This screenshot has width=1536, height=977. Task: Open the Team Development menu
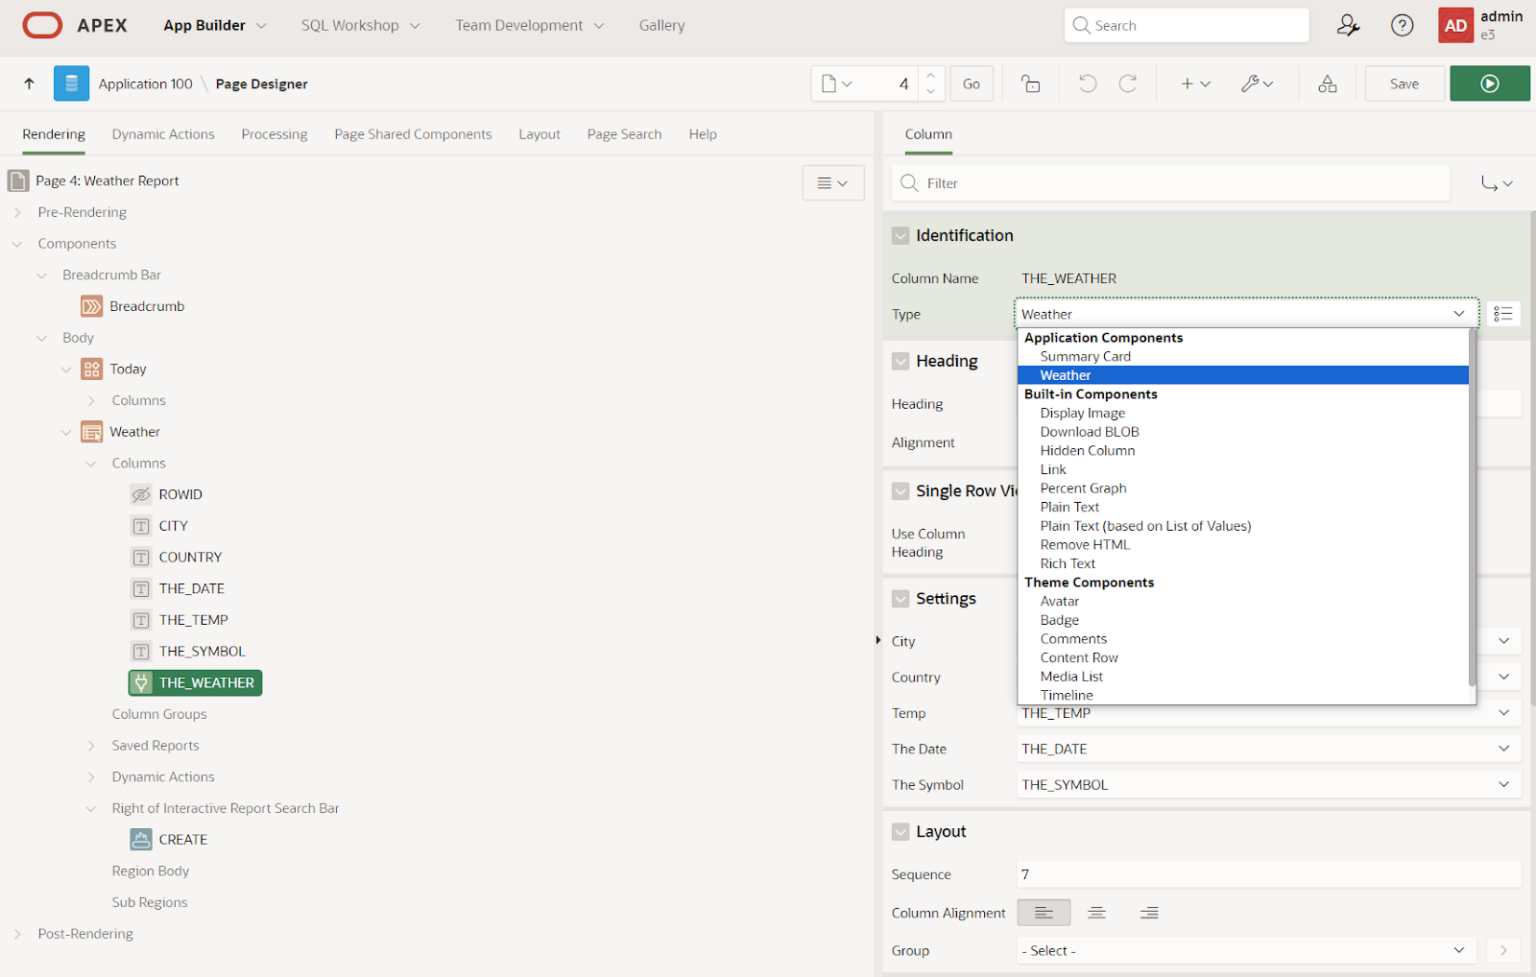click(530, 25)
